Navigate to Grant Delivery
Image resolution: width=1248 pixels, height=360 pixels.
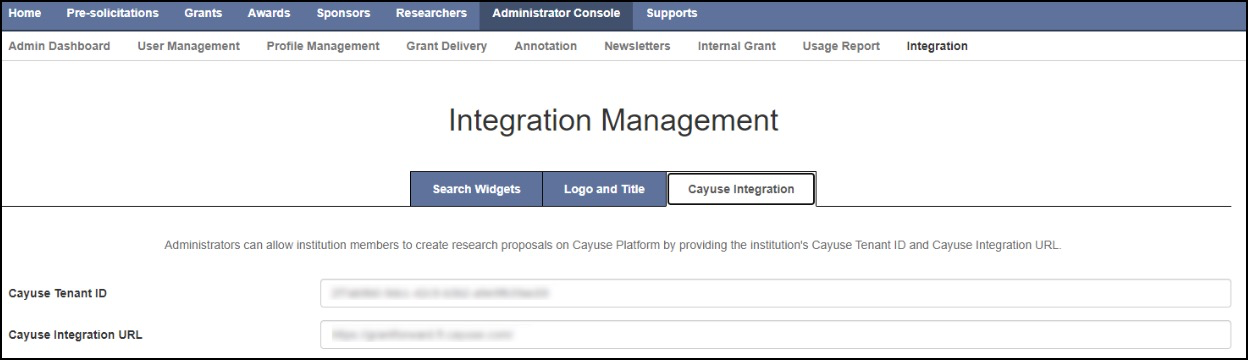point(446,46)
